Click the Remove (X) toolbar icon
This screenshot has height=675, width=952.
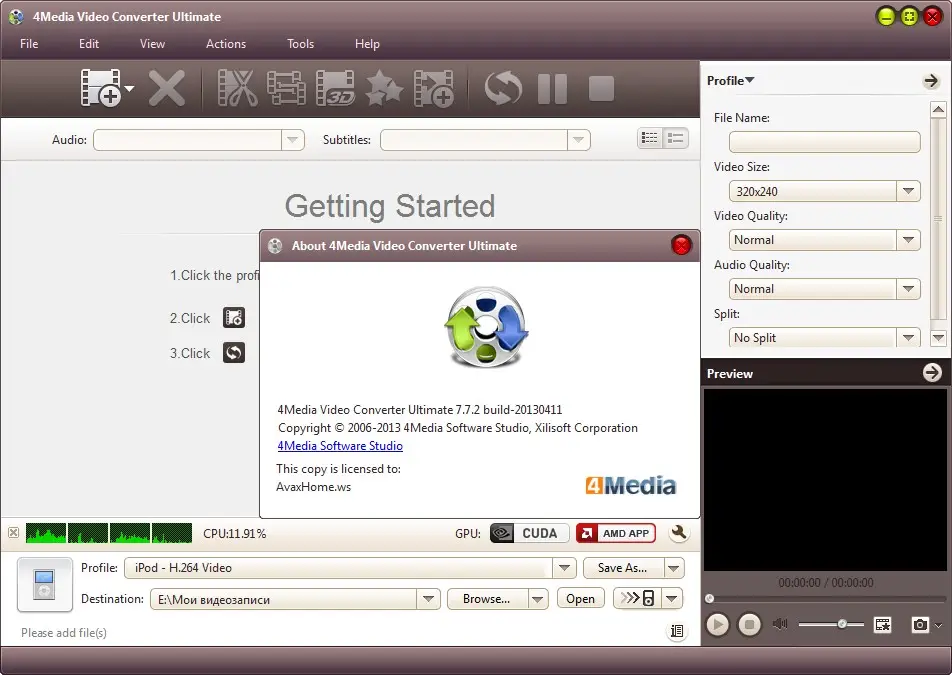[x=166, y=89]
